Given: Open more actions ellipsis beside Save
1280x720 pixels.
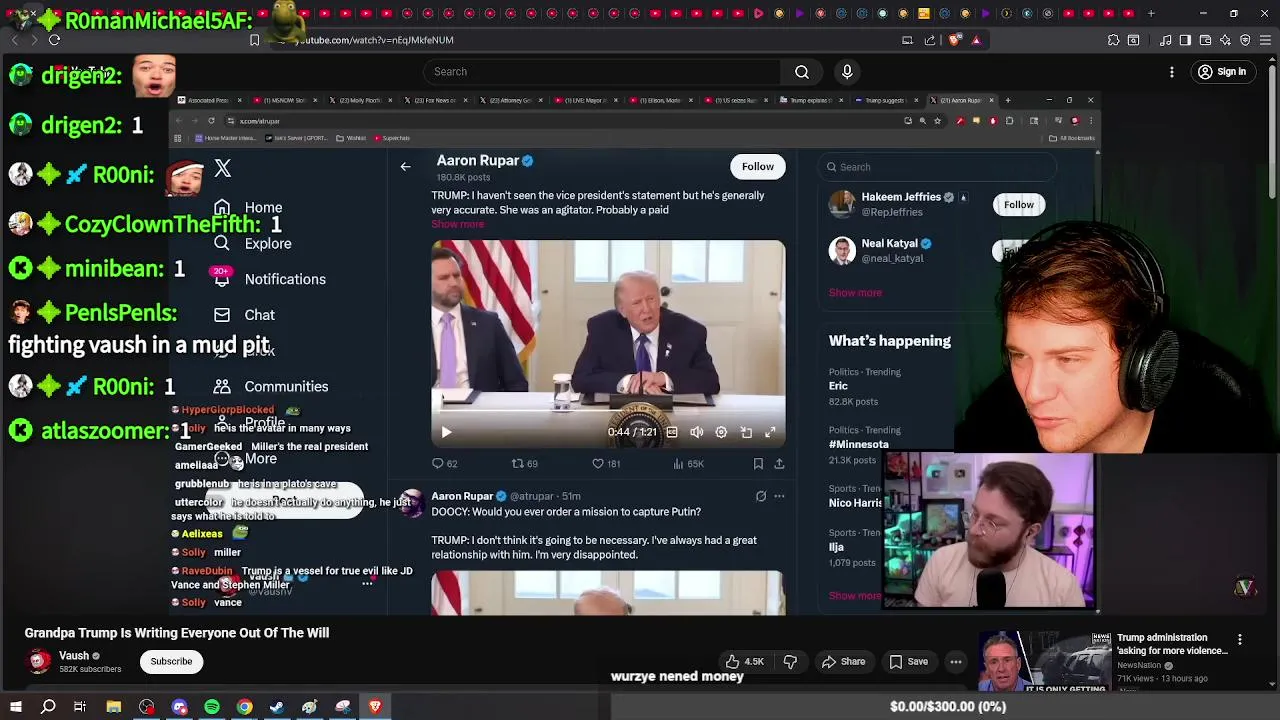Looking at the screenshot, I should (x=956, y=661).
